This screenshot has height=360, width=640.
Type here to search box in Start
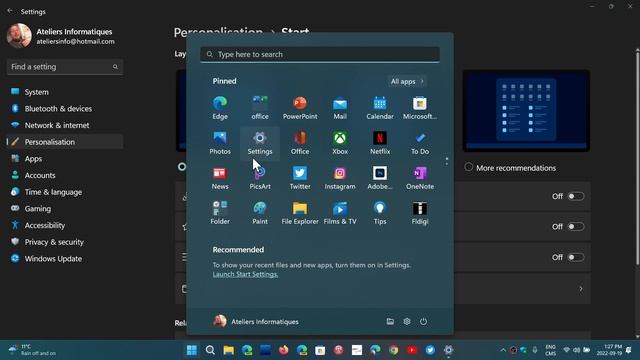coord(320,54)
